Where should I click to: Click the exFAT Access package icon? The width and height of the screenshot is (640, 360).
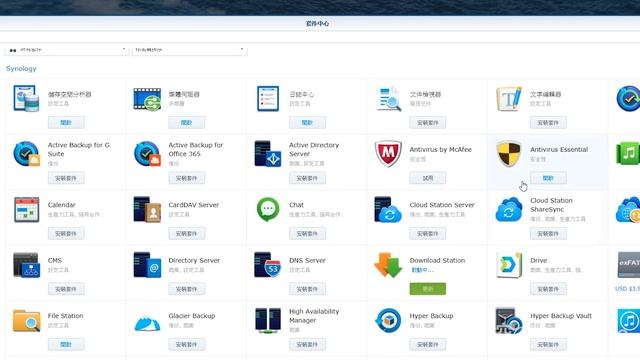(x=629, y=265)
